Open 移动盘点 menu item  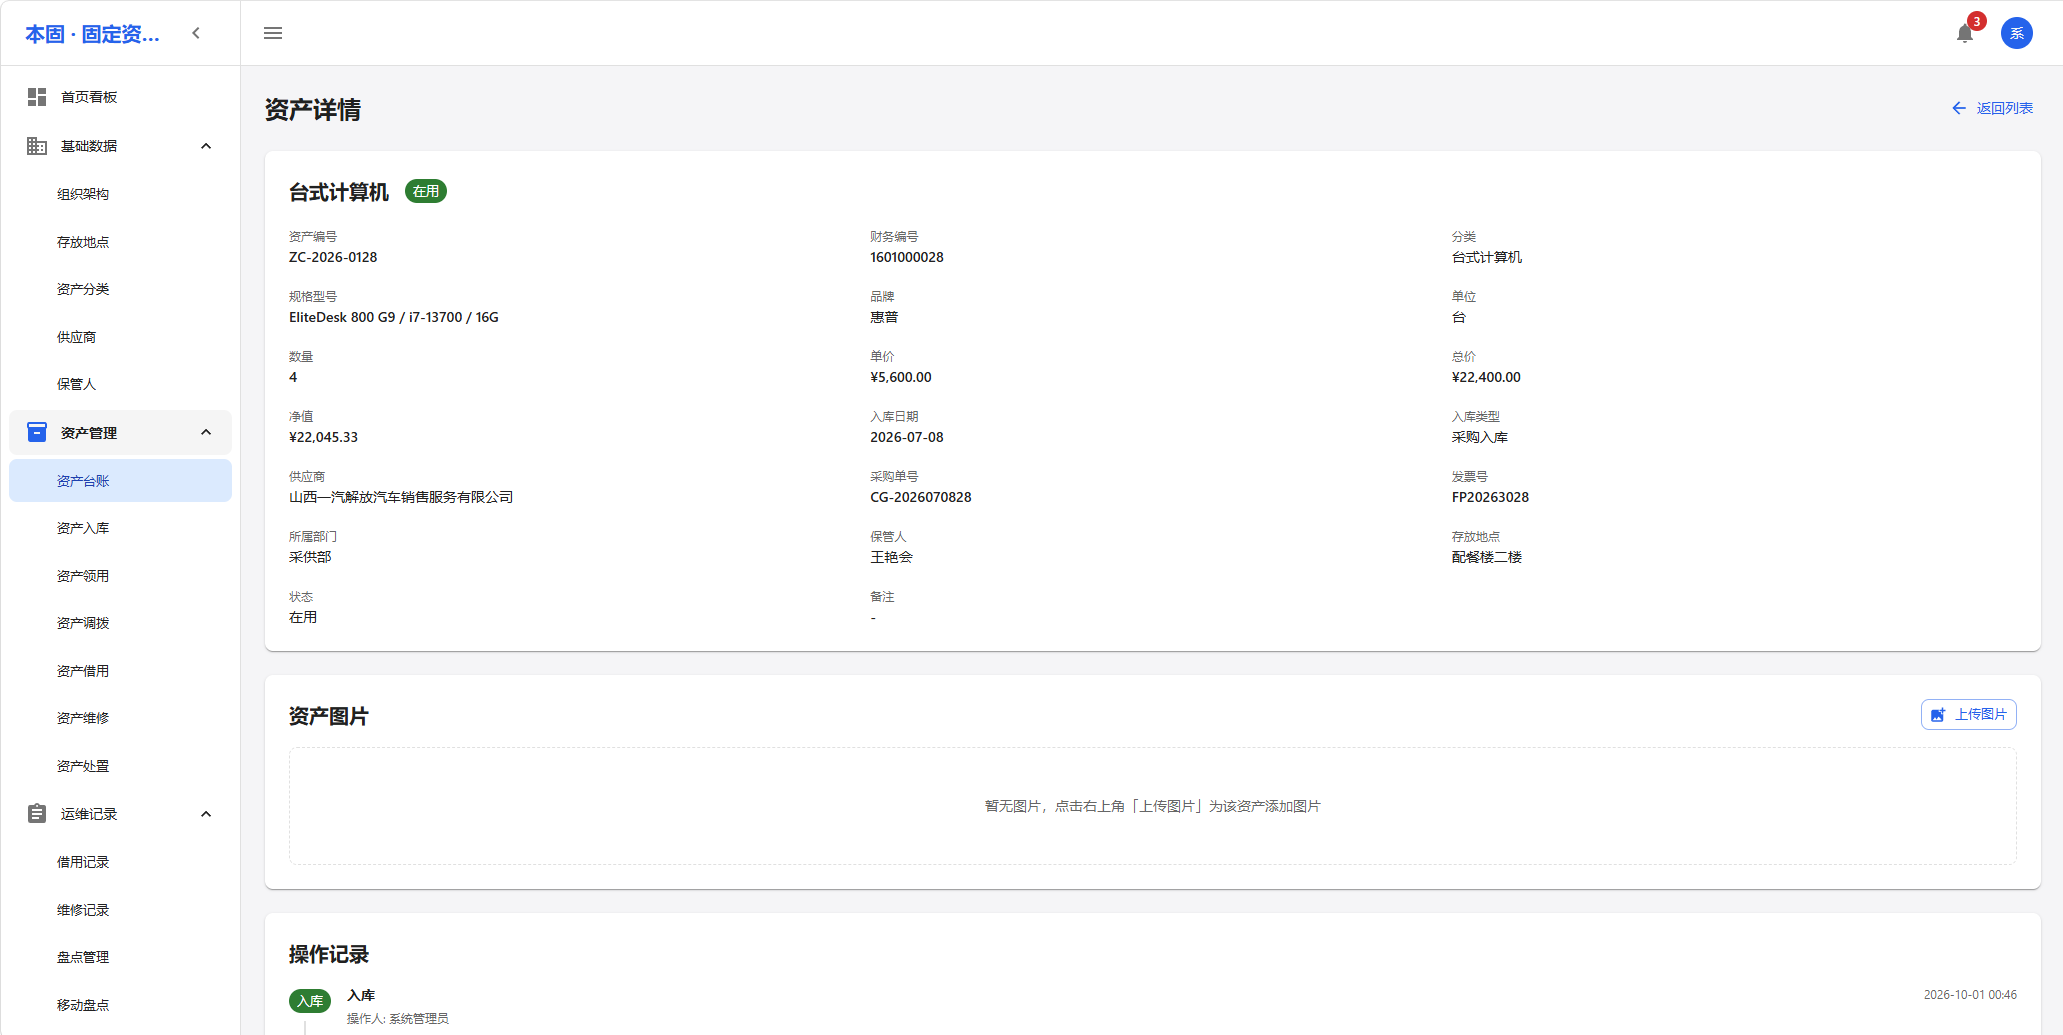click(120, 1005)
